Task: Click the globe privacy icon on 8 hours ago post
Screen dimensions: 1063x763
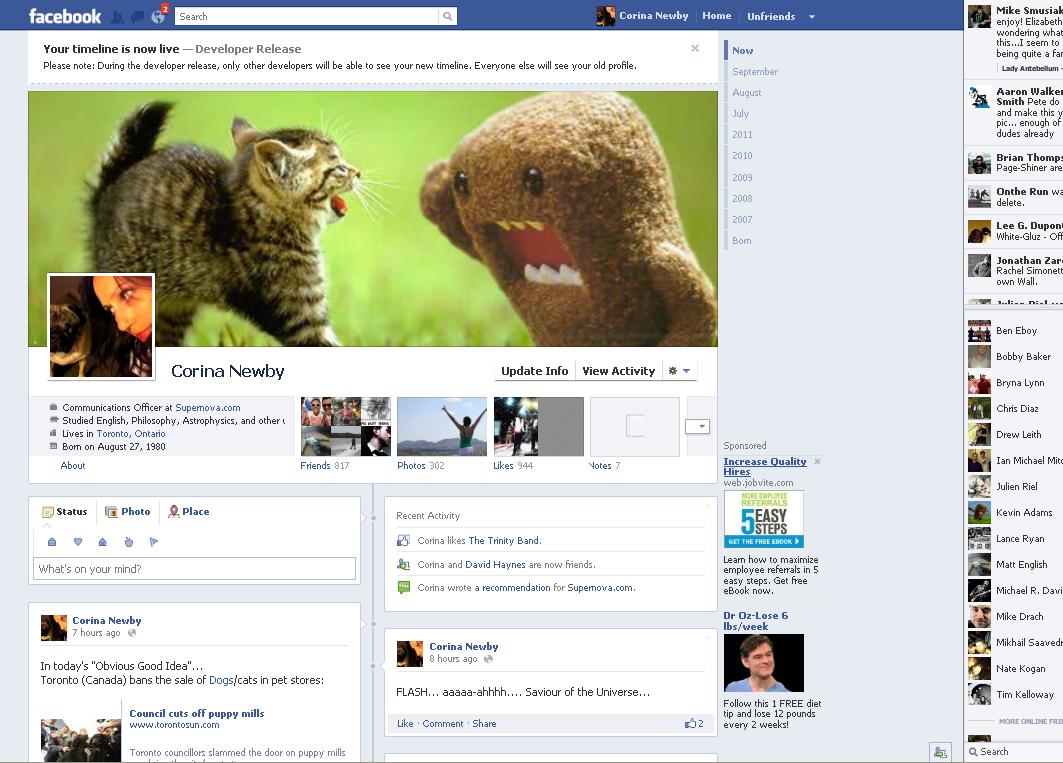Action: 488,659
